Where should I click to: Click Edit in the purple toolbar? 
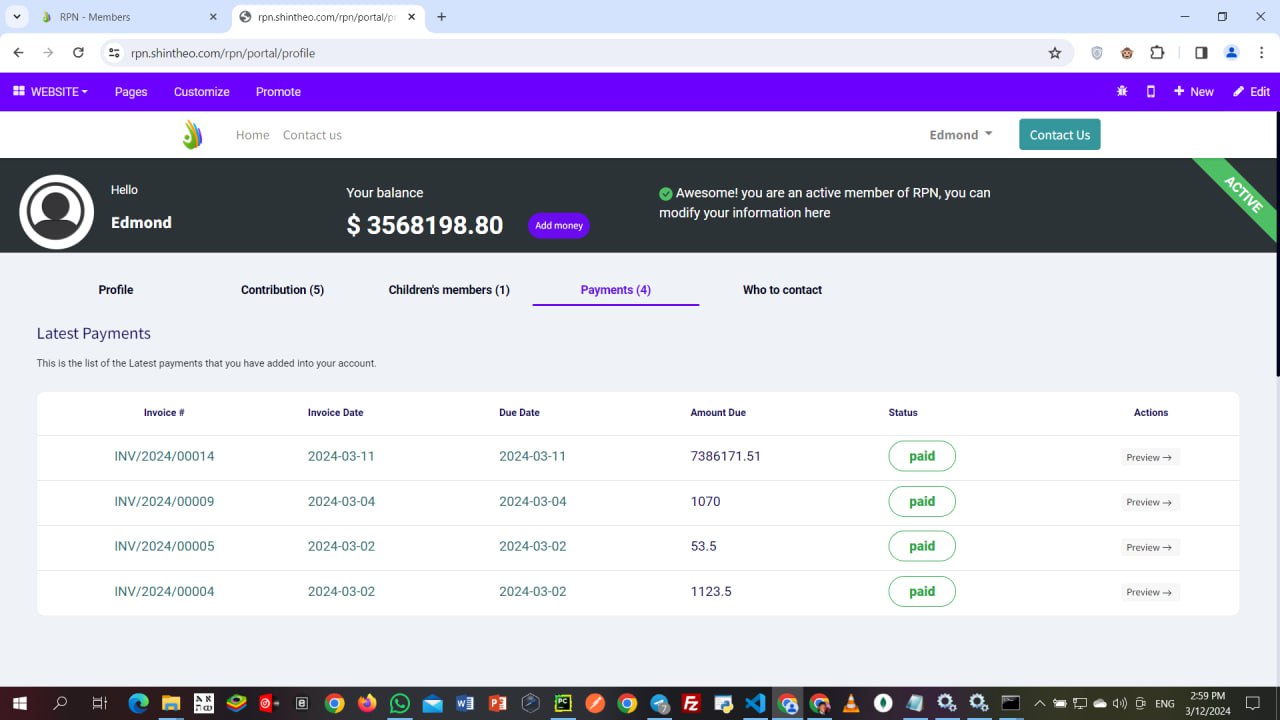click(1251, 91)
